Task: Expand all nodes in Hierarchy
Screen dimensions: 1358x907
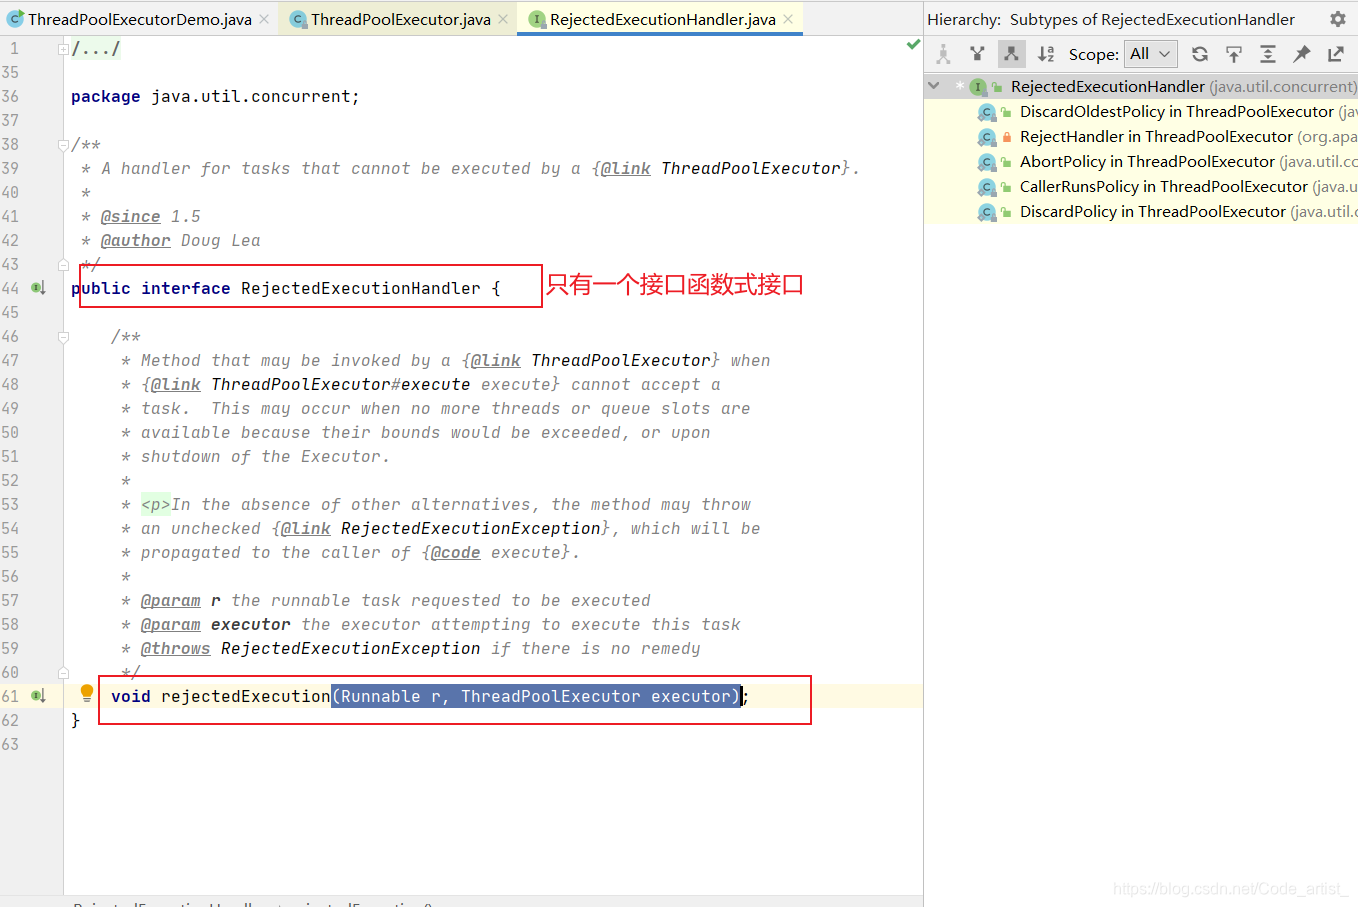Action: [x=1268, y=54]
